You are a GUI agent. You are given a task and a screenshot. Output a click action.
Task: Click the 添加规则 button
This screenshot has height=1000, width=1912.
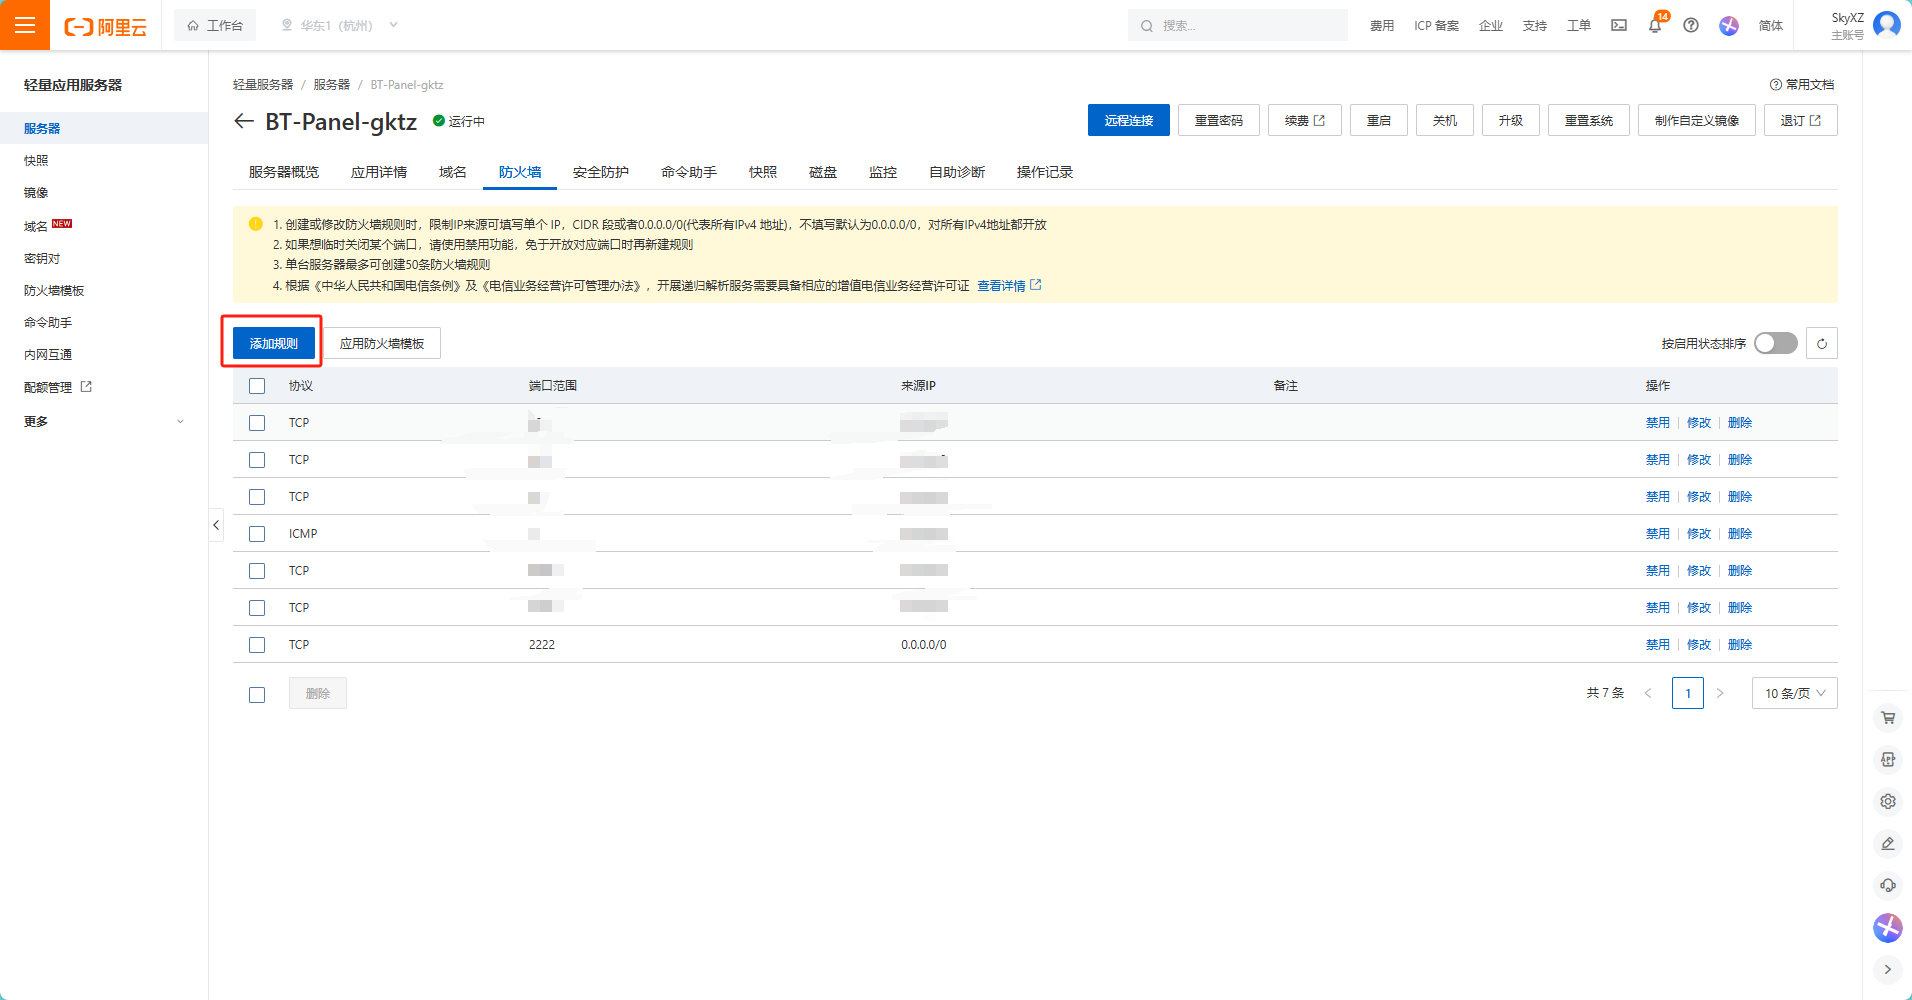tap(273, 344)
